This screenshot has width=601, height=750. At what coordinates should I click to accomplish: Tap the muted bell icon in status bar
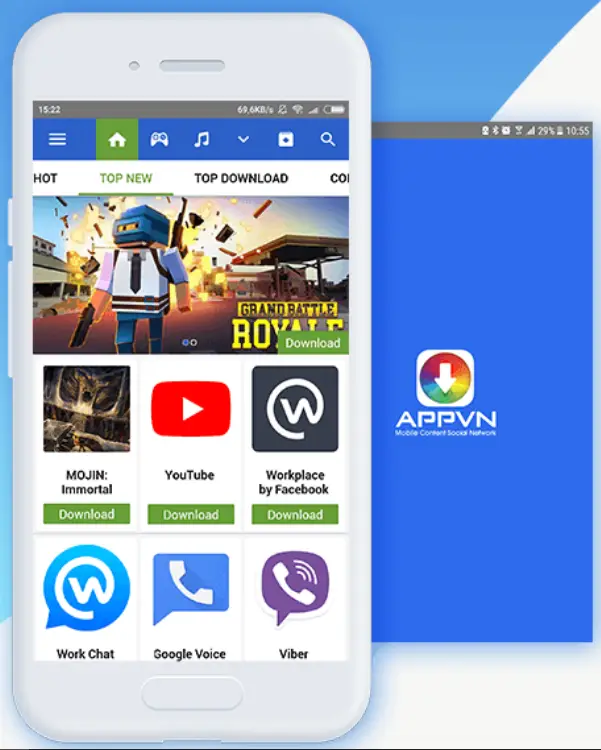click(x=282, y=110)
